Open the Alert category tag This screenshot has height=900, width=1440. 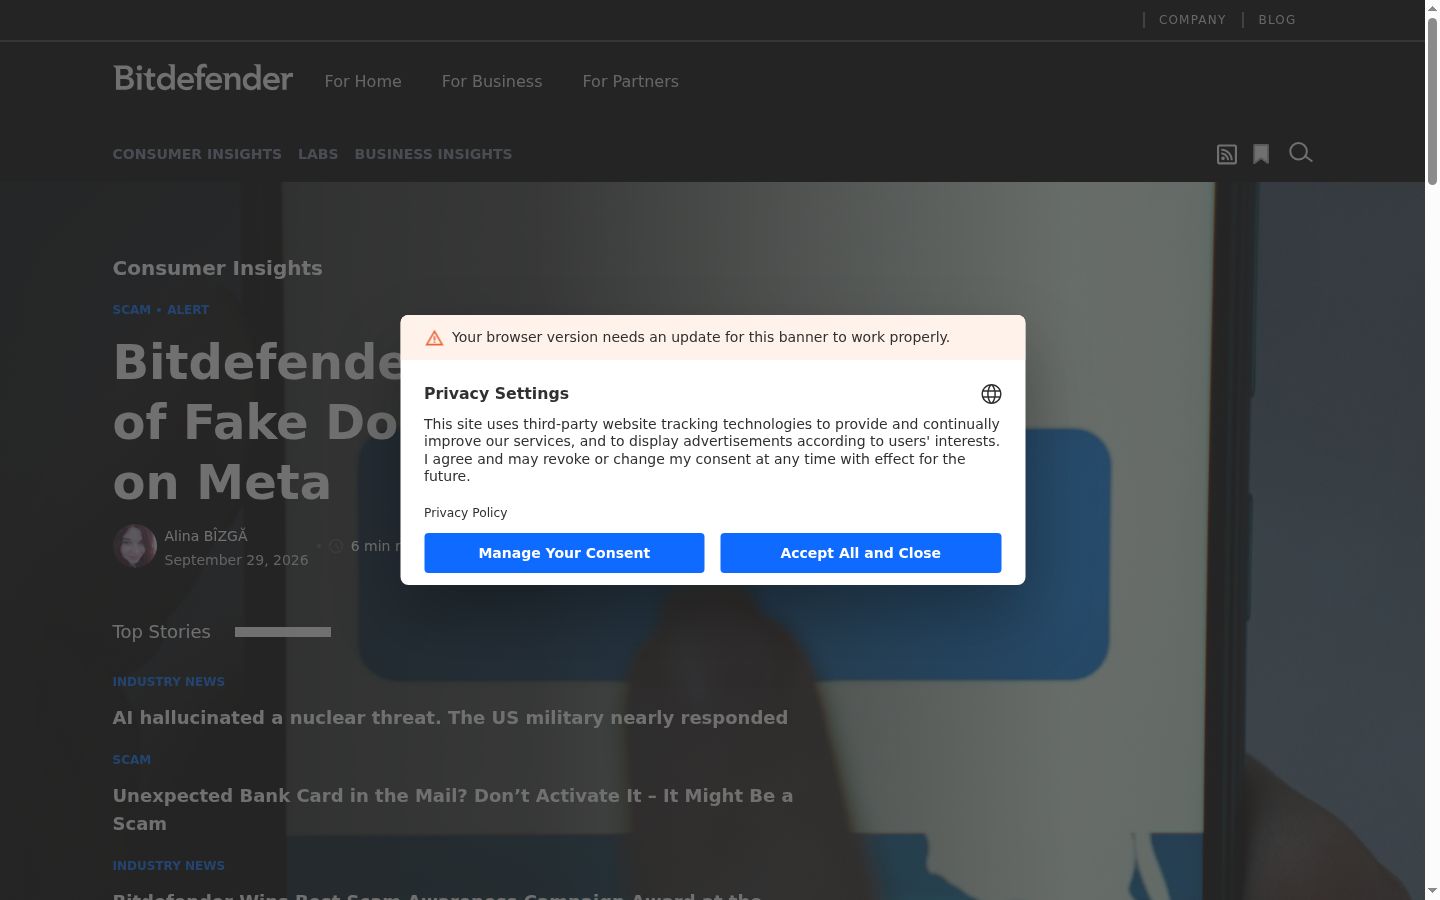pyautogui.click(x=188, y=310)
